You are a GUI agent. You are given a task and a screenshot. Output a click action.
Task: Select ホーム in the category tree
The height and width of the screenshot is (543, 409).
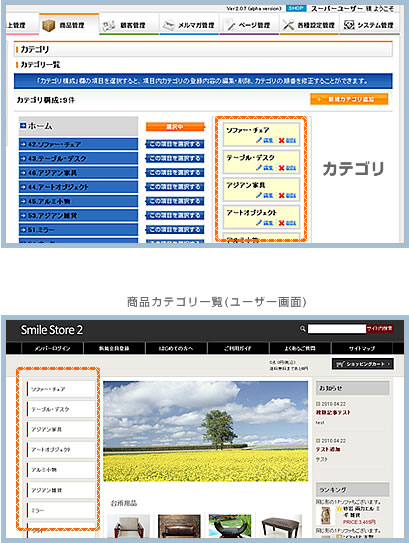[x=78, y=126]
